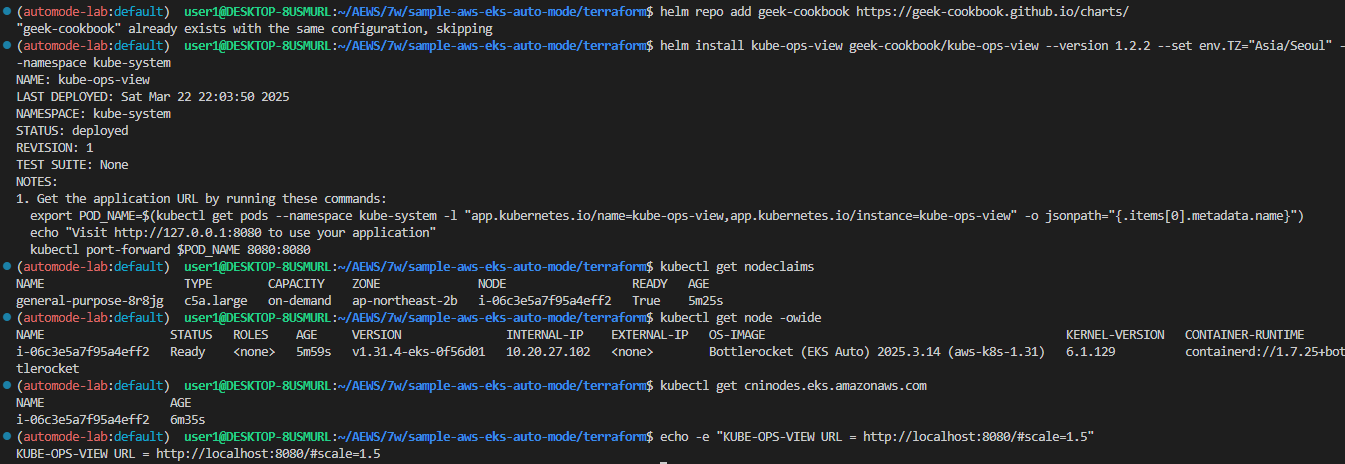
Task: Click the kernel version 6.1.129
Action: pyautogui.click(x=1090, y=352)
